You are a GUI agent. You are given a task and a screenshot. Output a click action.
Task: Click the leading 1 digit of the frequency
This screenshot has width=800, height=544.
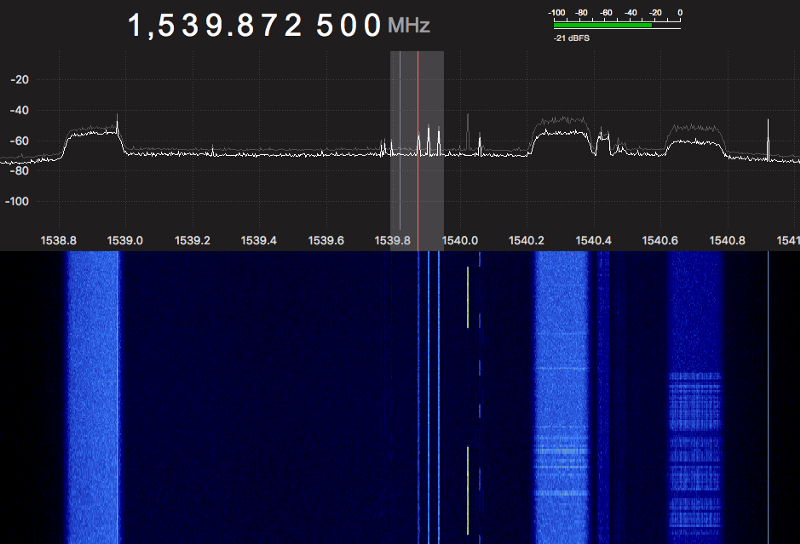pyautogui.click(x=137, y=26)
